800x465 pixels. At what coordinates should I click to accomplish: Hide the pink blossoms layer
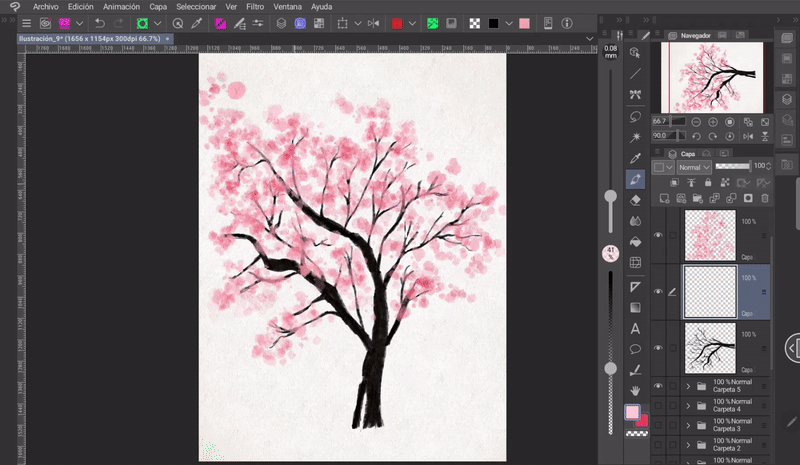tap(658, 235)
